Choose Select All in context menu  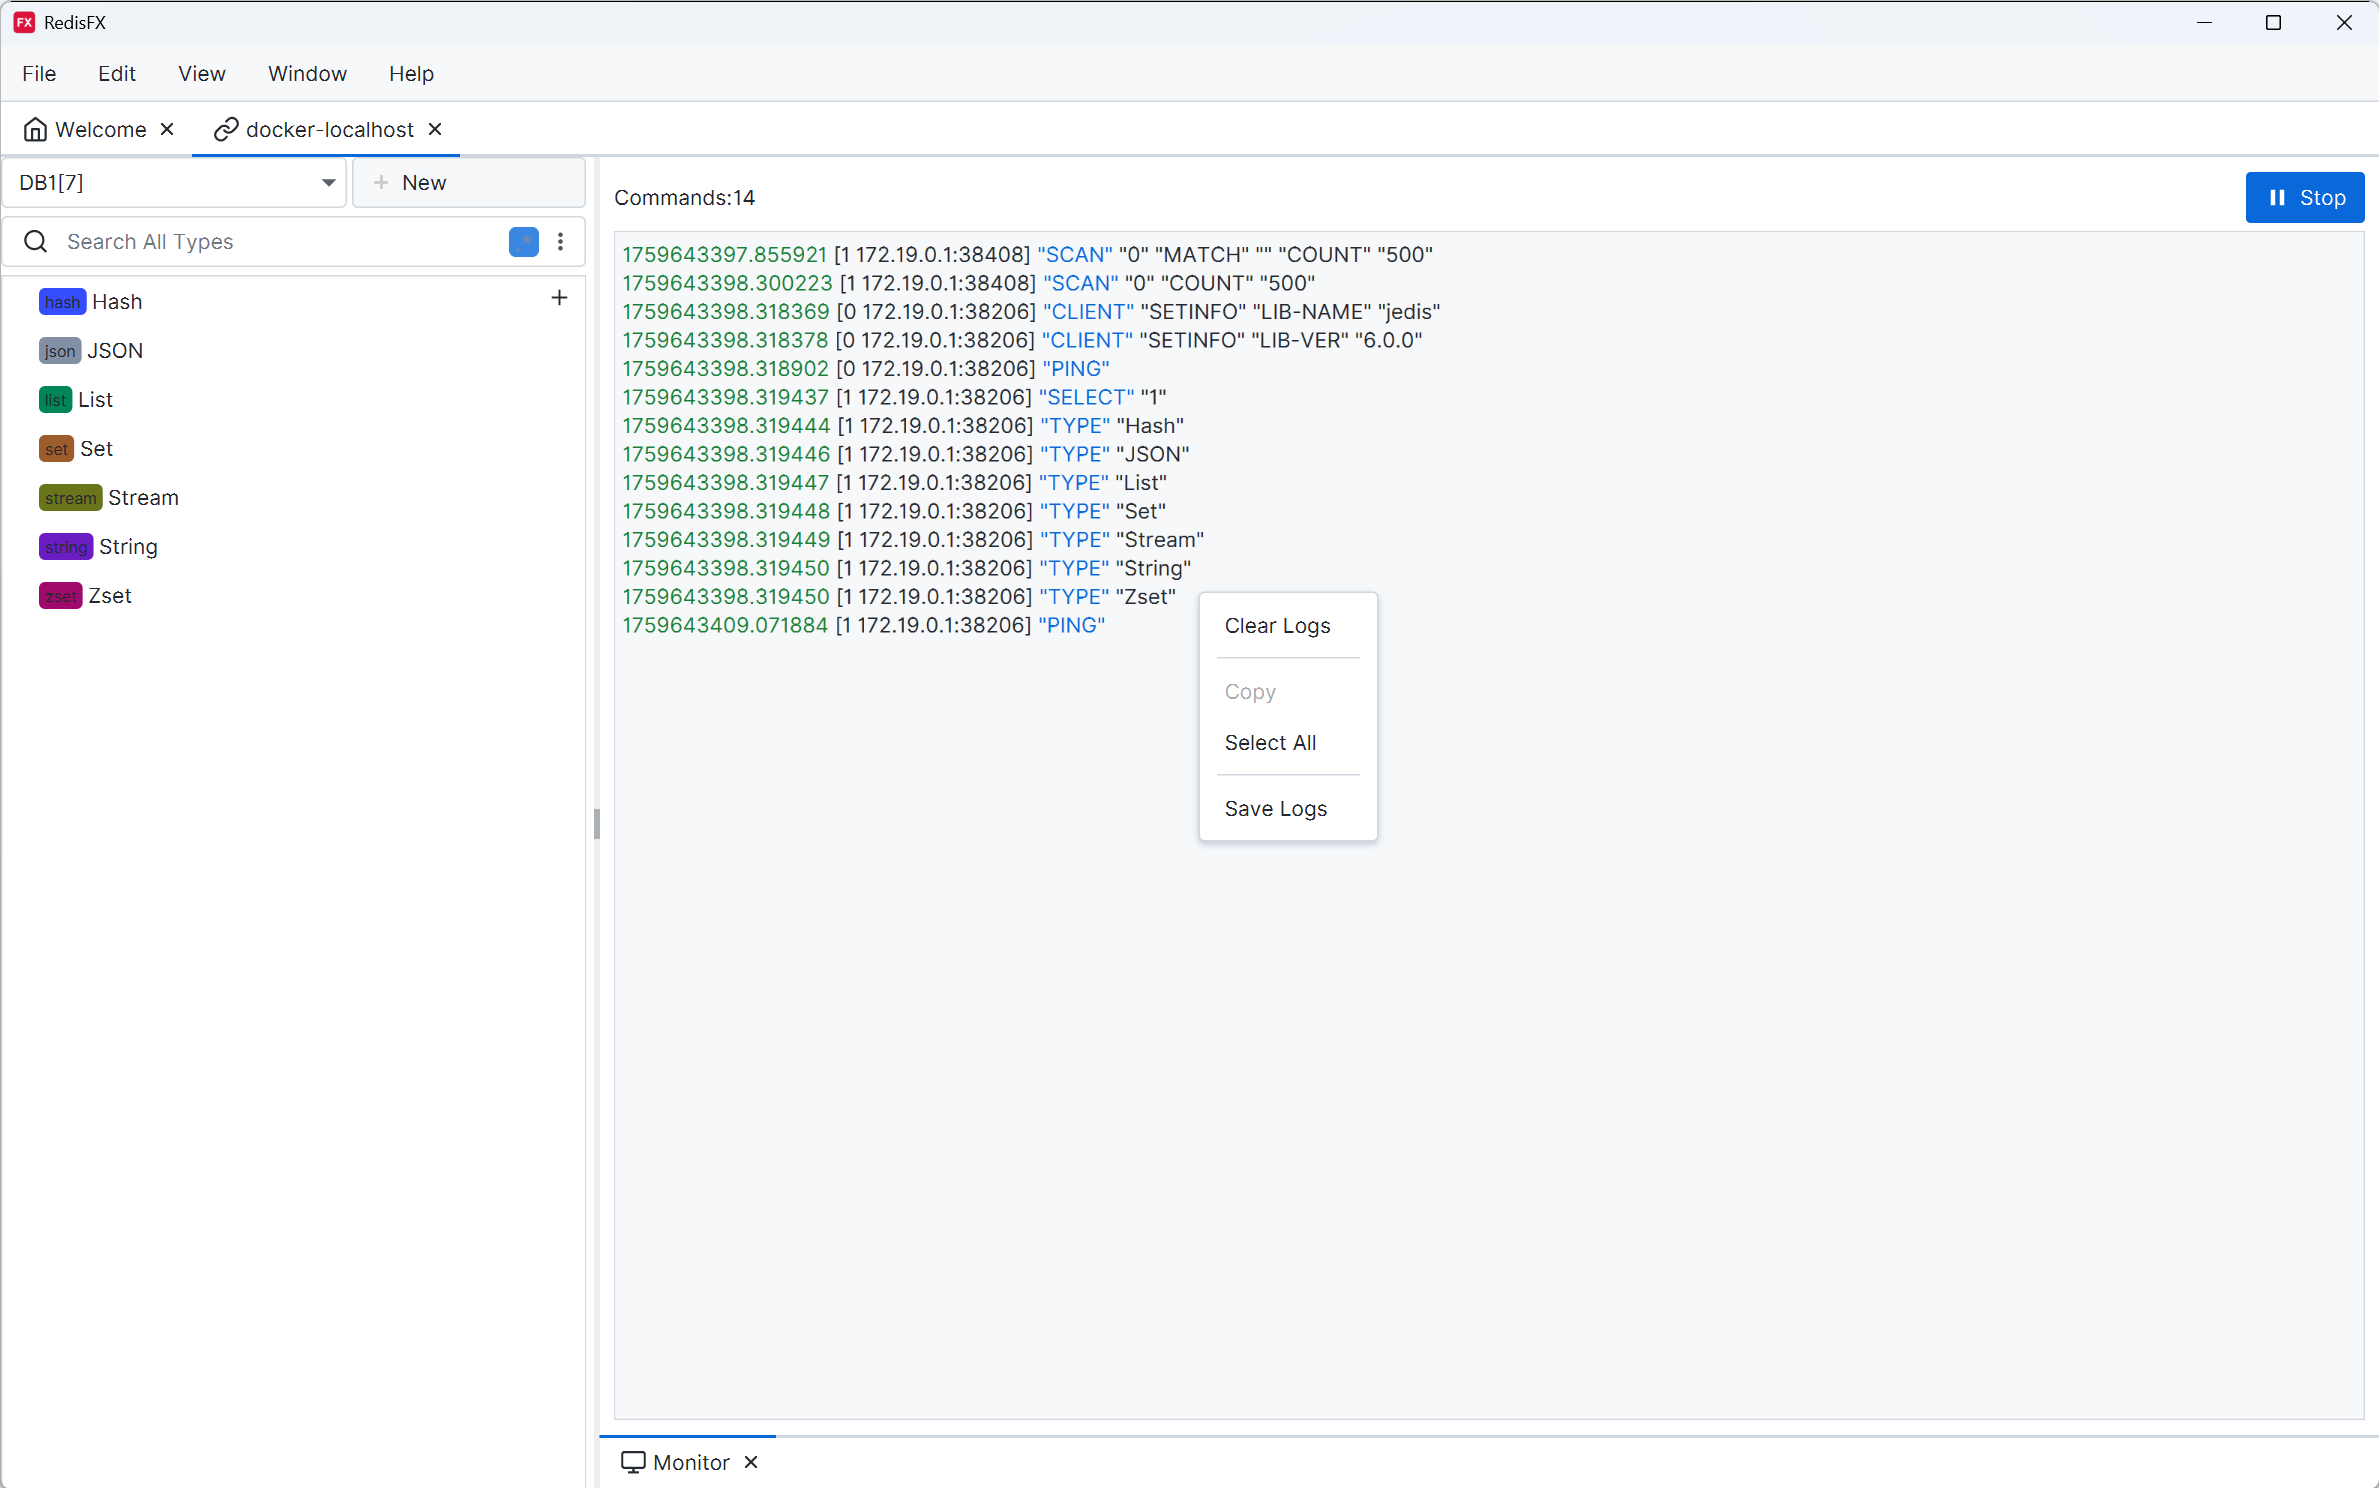pyautogui.click(x=1270, y=743)
